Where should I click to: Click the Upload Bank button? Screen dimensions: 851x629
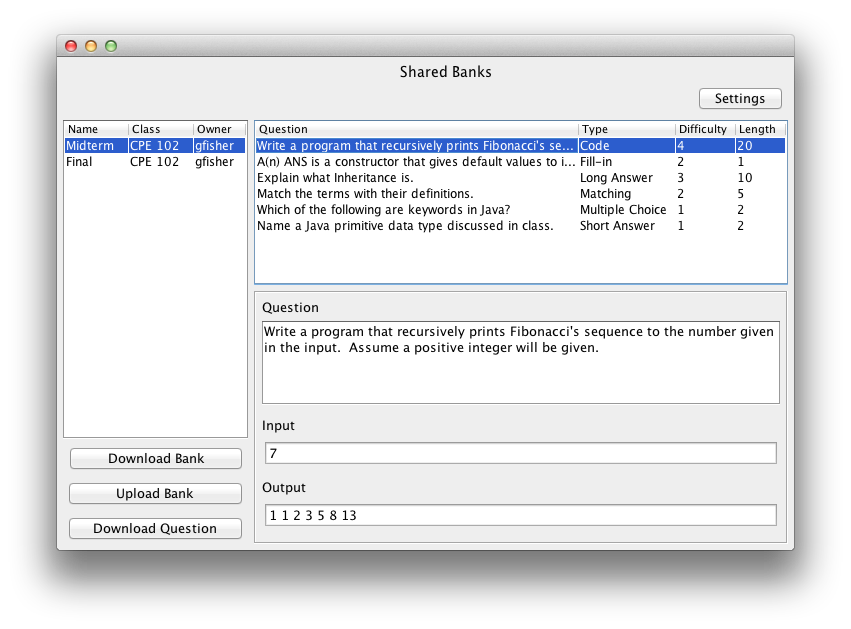(155, 494)
